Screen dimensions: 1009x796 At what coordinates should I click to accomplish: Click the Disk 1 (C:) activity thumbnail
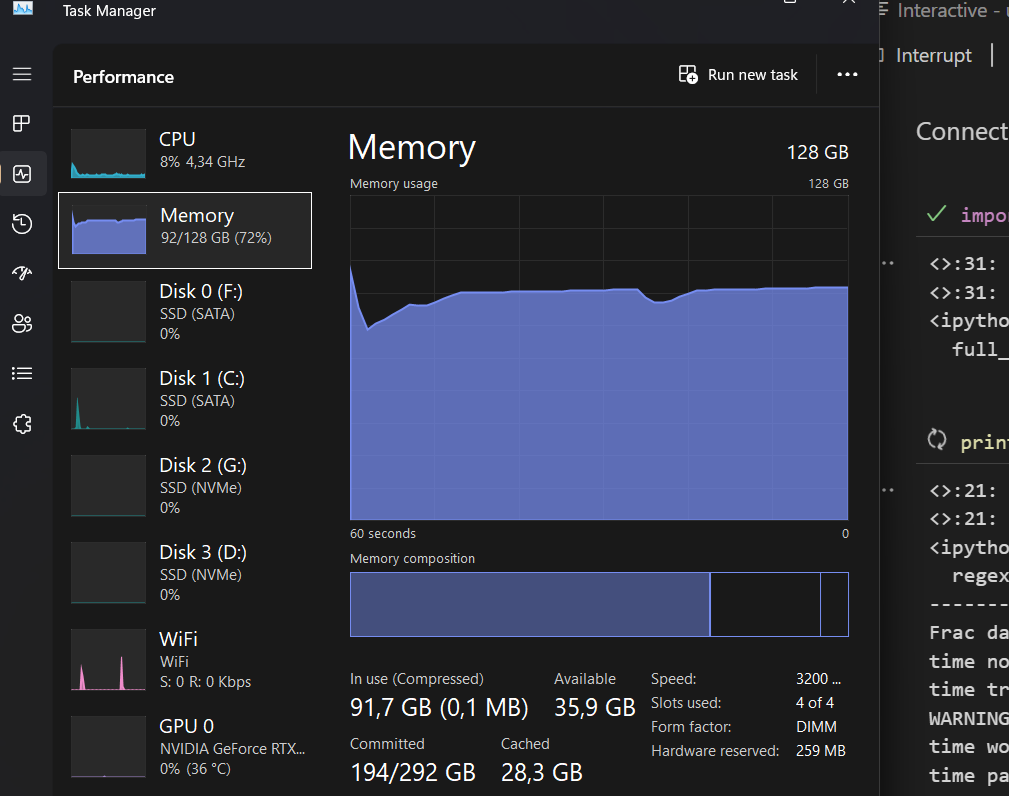(108, 399)
